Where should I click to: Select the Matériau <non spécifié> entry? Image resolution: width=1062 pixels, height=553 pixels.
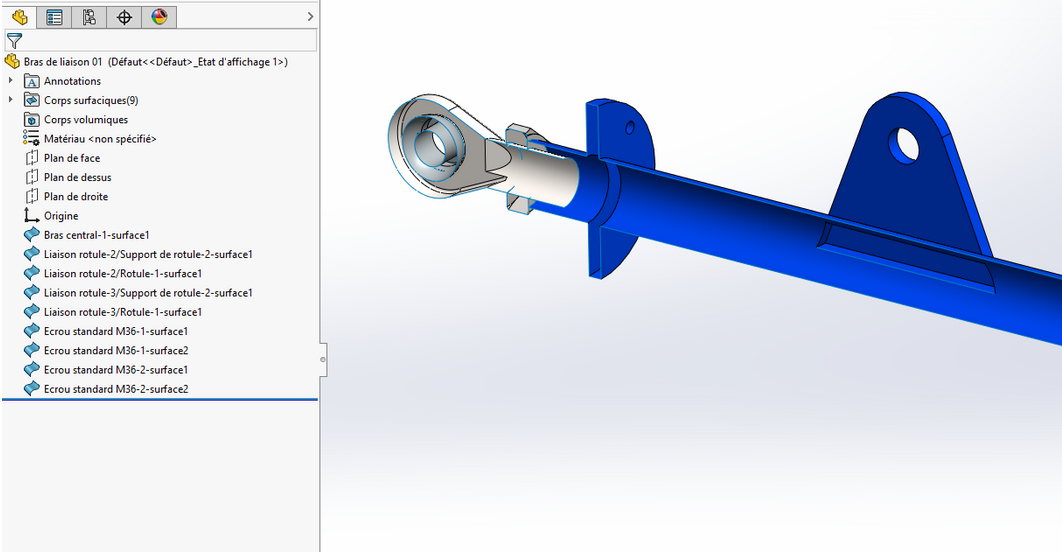pyautogui.click(x=100, y=139)
